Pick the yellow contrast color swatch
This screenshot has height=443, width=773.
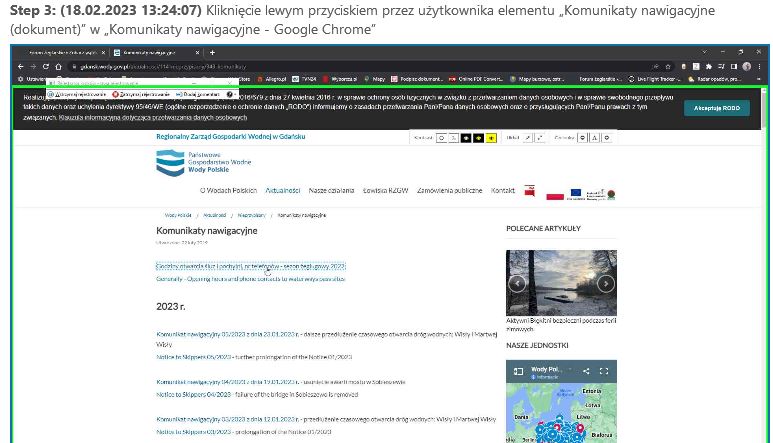[491, 137]
